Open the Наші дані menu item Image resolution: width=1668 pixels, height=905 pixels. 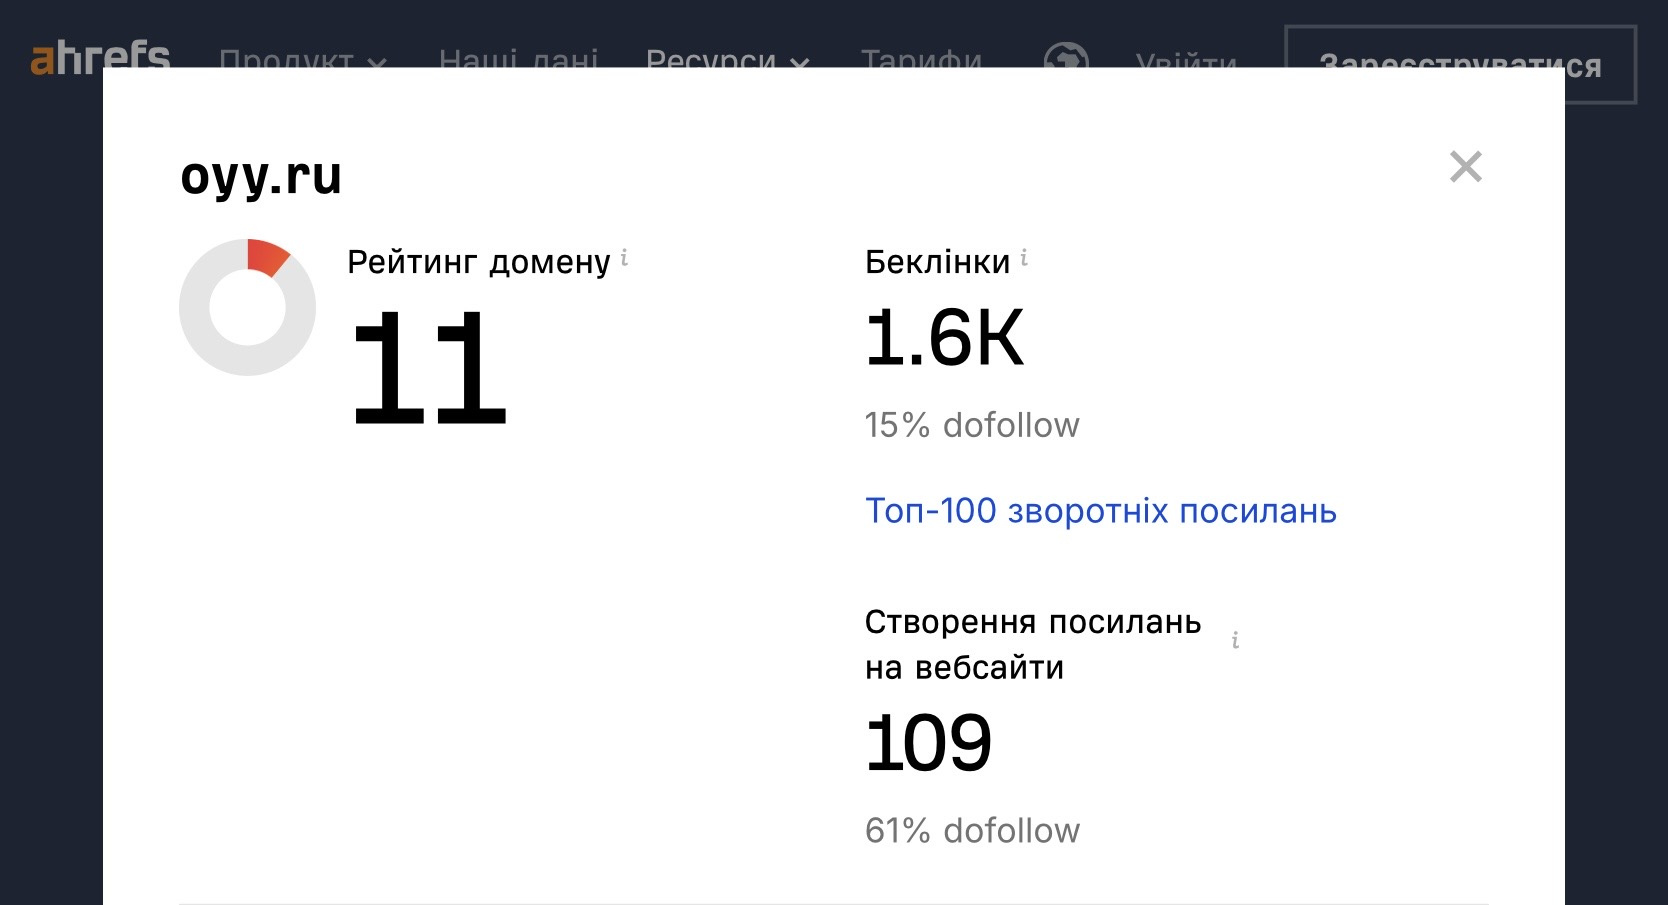(518, 58)
